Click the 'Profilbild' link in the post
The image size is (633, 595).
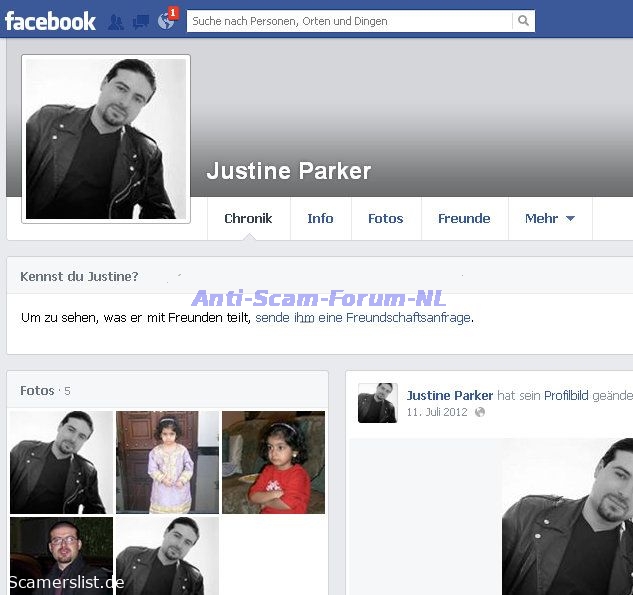tap(566, 396)
